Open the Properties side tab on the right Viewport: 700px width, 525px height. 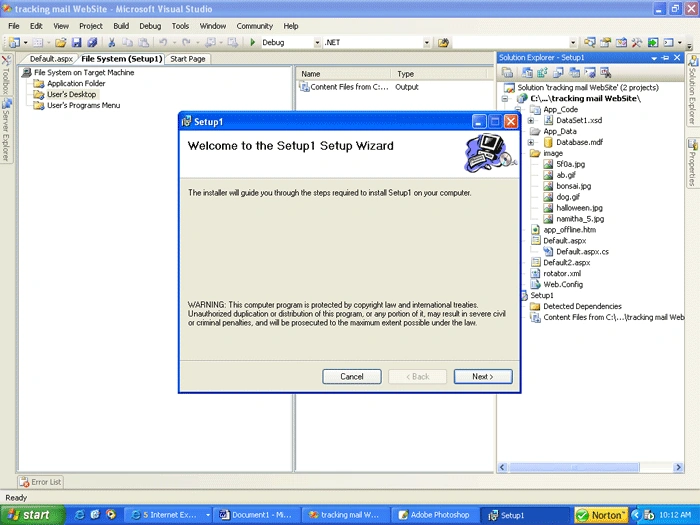[x=692, y=163]
